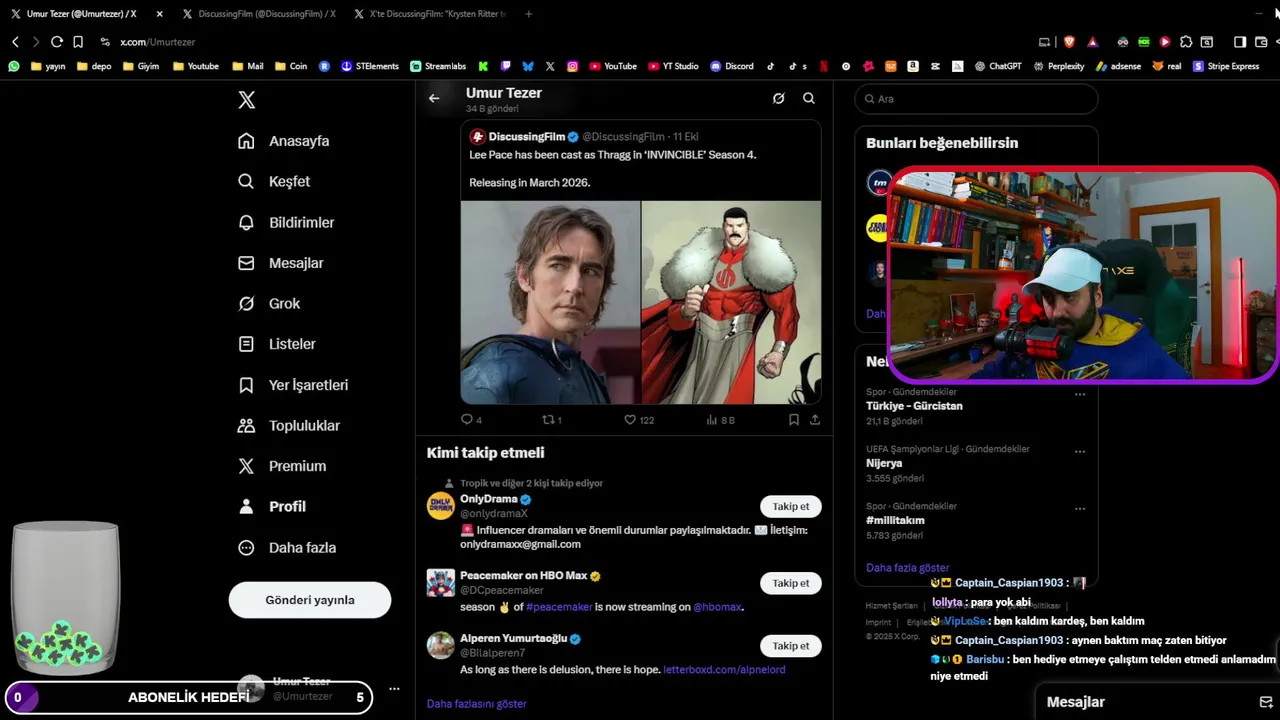Open the new message icon in Mesajlar bar
The image size is (1280, 720).
coord(1266,702)
